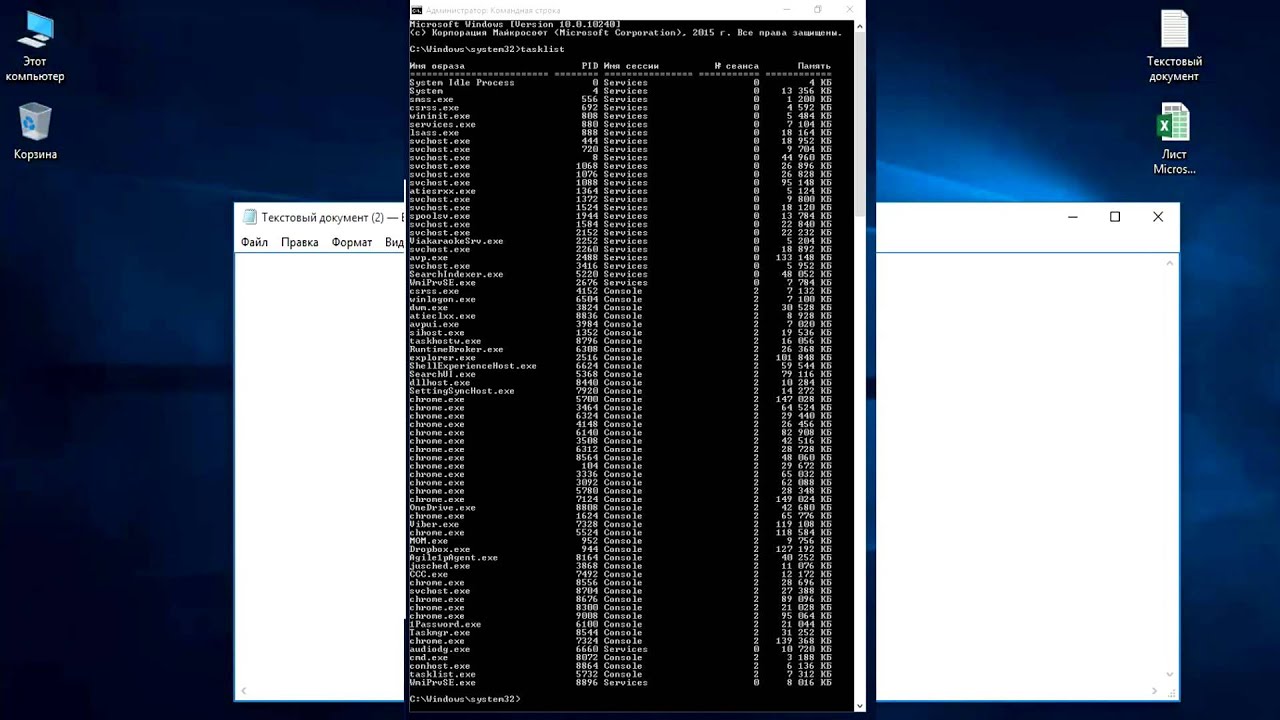Click the jusched.exe process name
This screenshot has width=1280, height=720.
[x=439, y=566]
